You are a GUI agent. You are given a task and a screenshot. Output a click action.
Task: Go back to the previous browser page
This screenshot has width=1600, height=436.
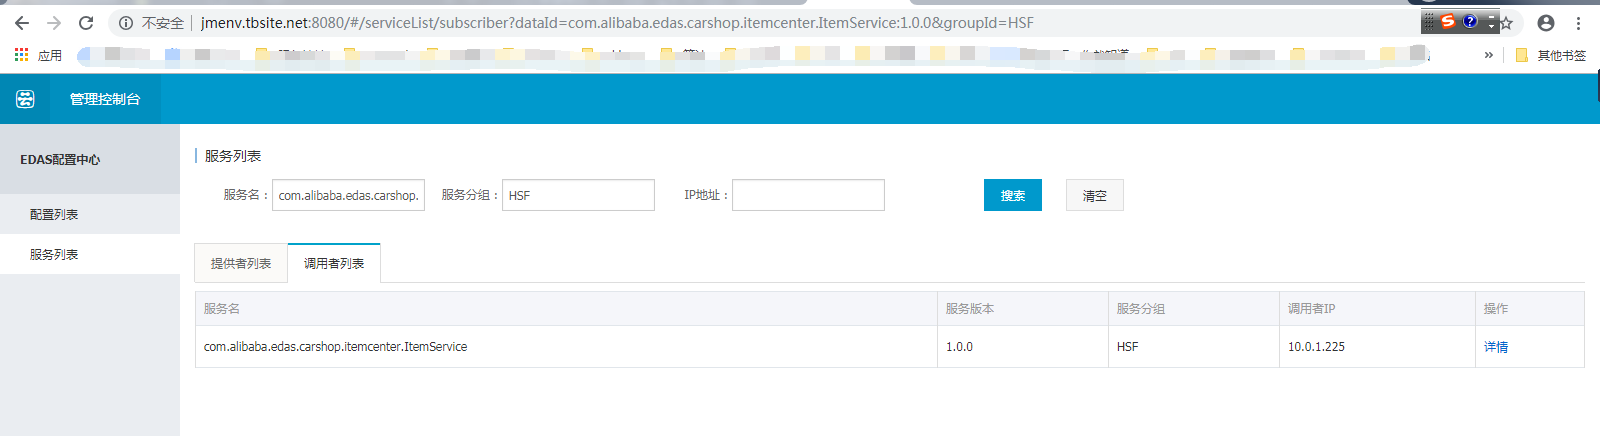tap(22, 23)
